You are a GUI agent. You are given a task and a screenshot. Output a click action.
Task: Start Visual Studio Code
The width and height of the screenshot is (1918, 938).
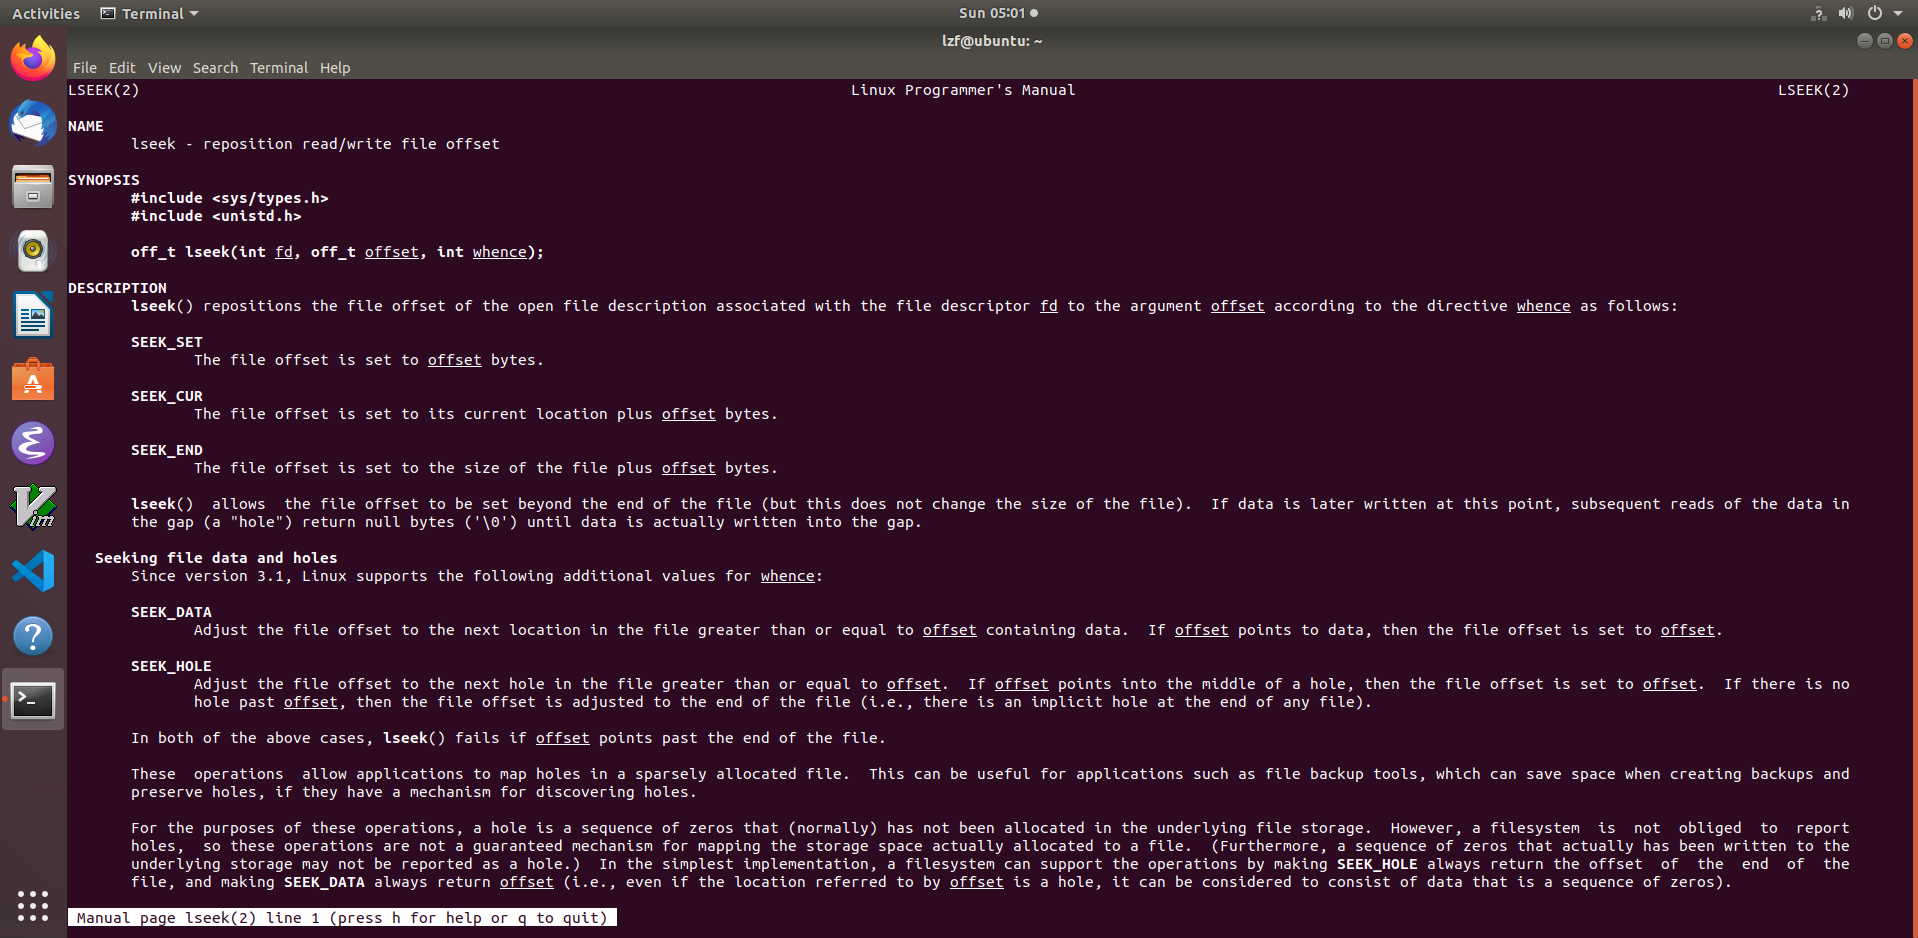click(x=33, y=571)
